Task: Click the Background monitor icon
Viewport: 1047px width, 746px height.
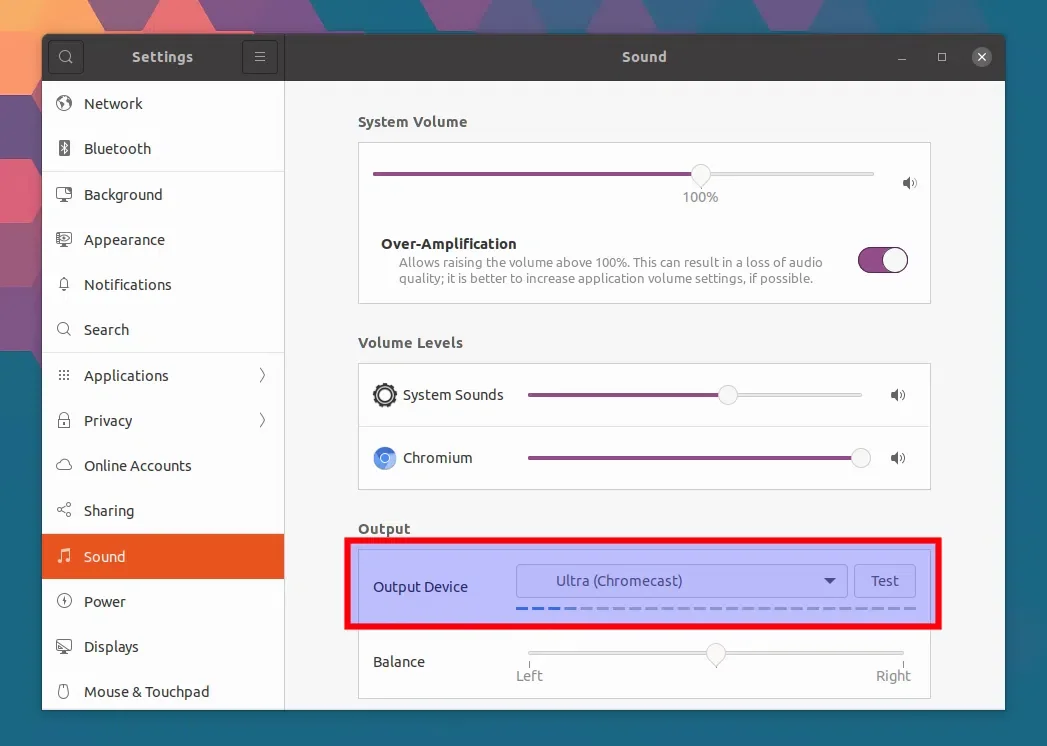Action: (x=64, y=194)
